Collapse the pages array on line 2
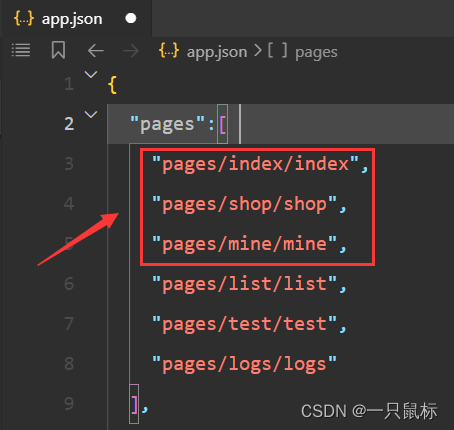 click(x=91, y=114)
